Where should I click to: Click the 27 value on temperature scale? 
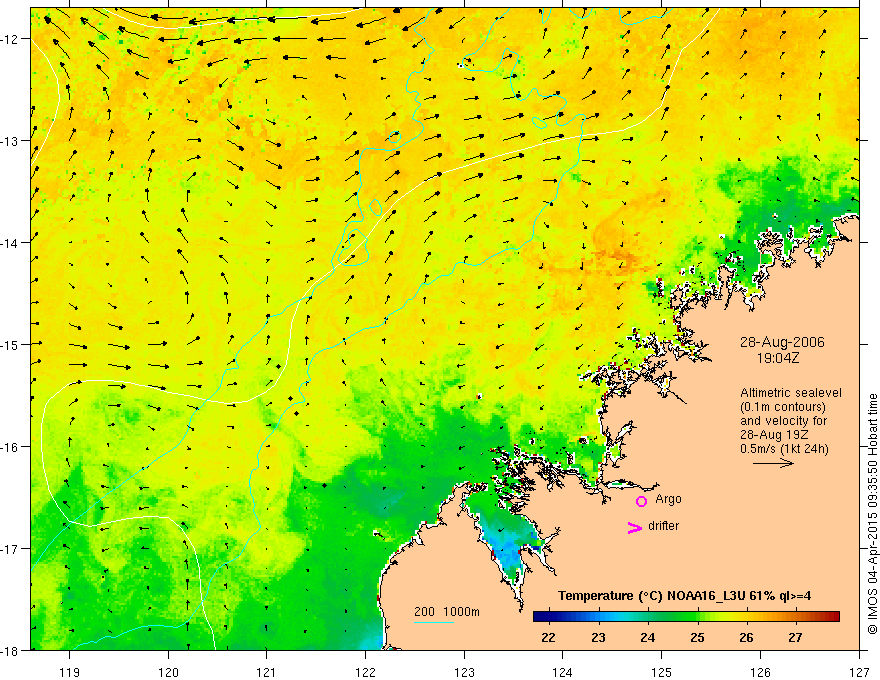coord(795,638)
